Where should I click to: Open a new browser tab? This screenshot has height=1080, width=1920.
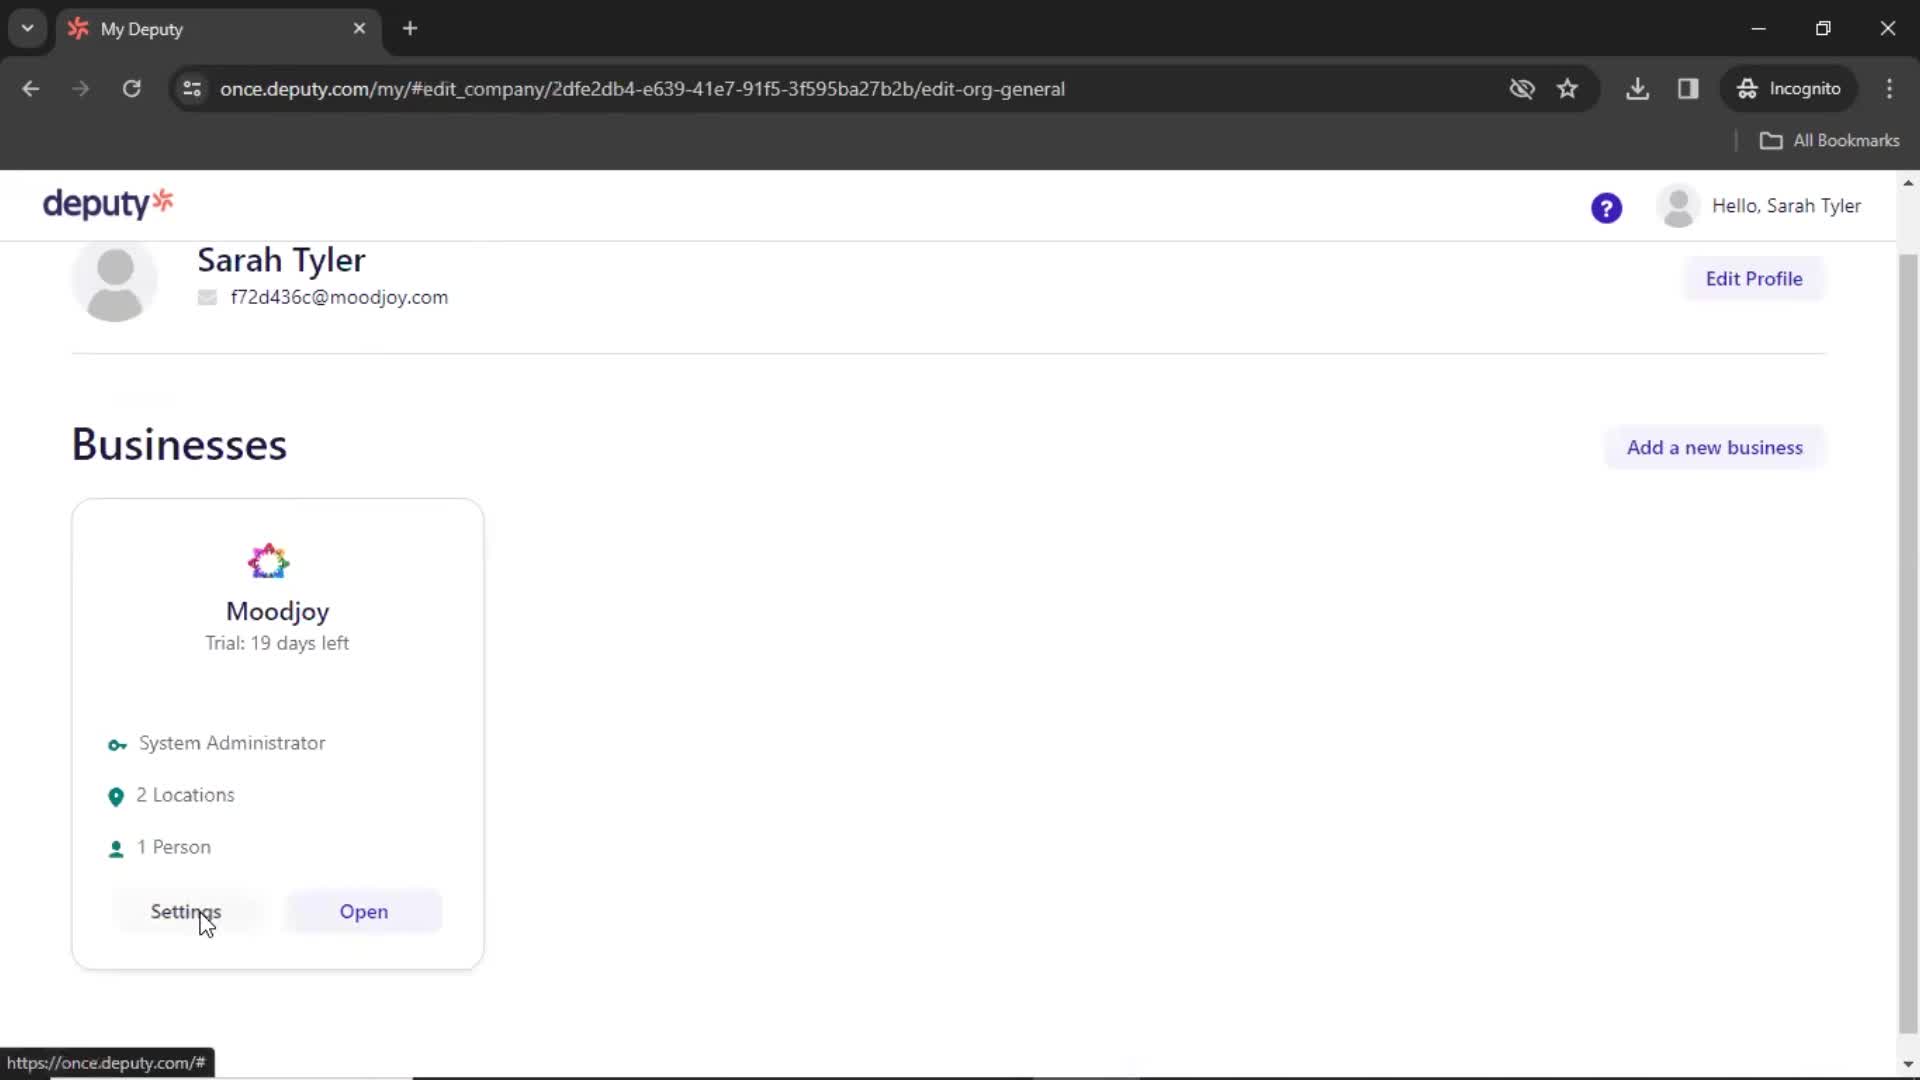(410, 28)
